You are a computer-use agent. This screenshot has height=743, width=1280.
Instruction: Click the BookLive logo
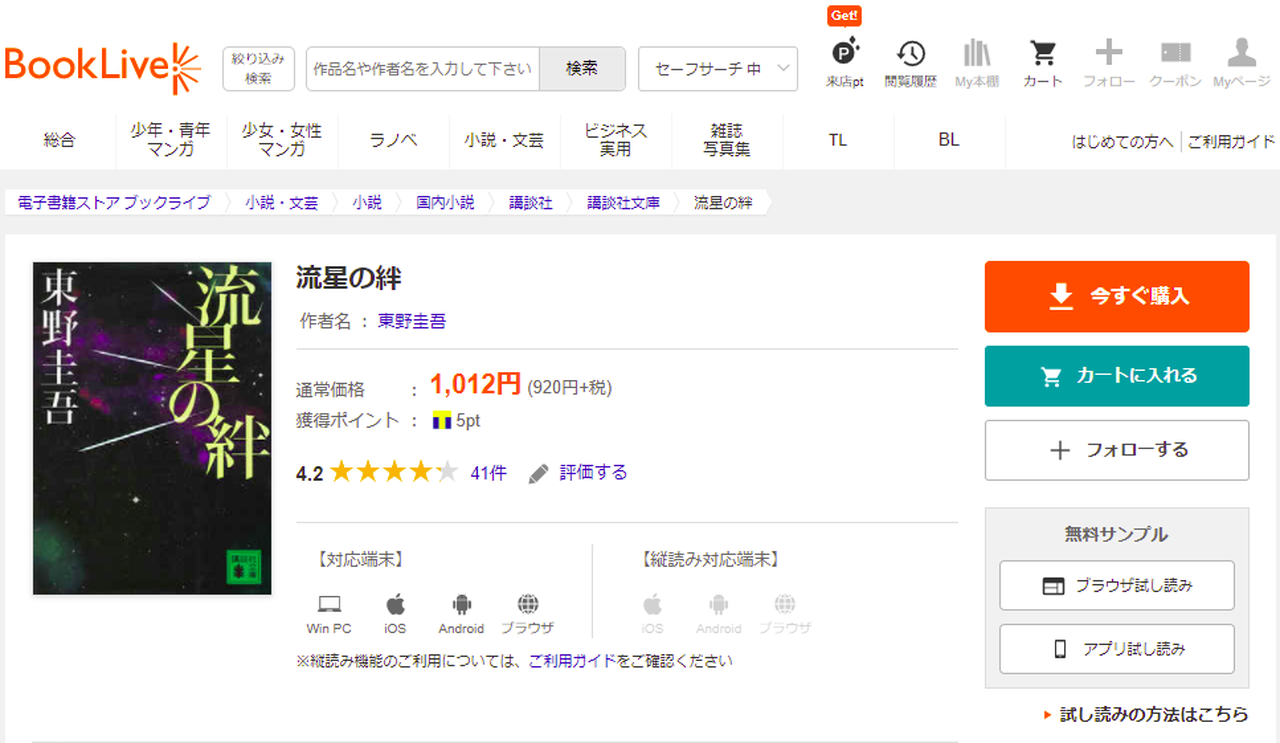click(x=102, y=67)
